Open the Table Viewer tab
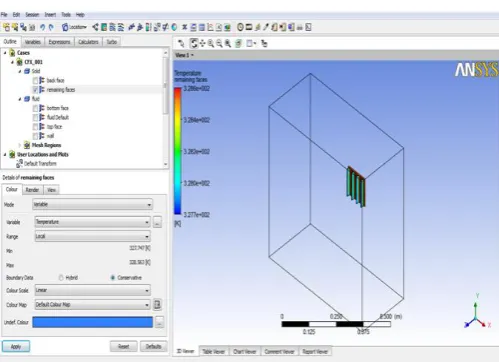The image size is (499, 362). pyautogui.click(x=214, y=351)
